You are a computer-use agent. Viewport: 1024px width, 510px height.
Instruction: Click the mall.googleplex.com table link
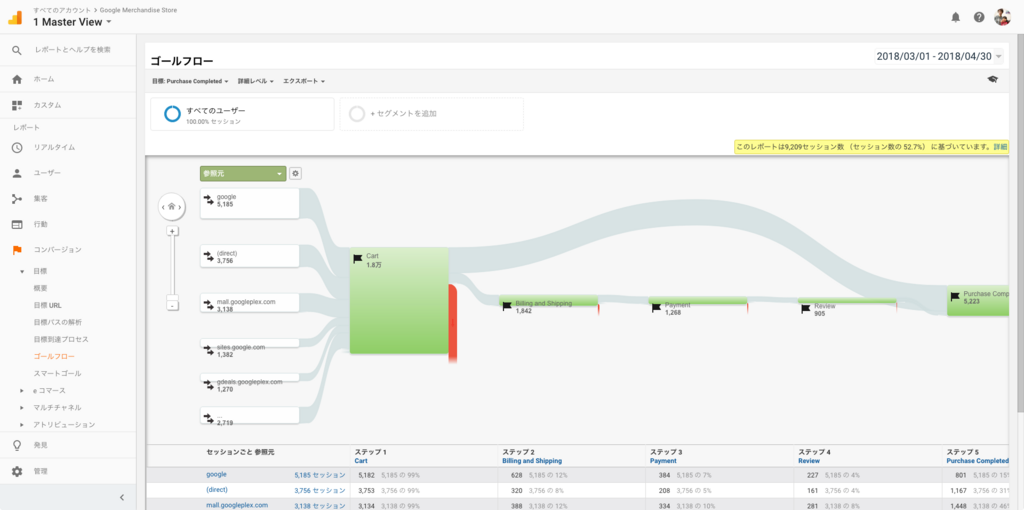pyautogui.click(x=237, y=505)
